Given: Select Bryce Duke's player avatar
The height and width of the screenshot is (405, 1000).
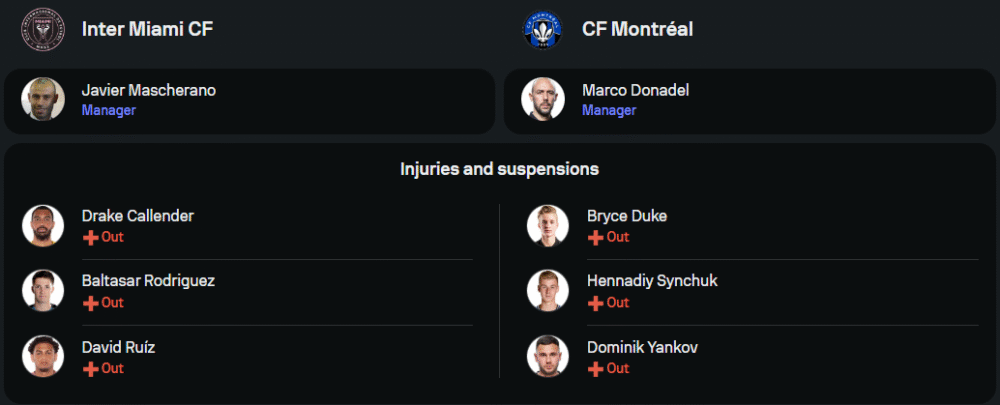Looking at the screenshot, I should click(547, 225).
